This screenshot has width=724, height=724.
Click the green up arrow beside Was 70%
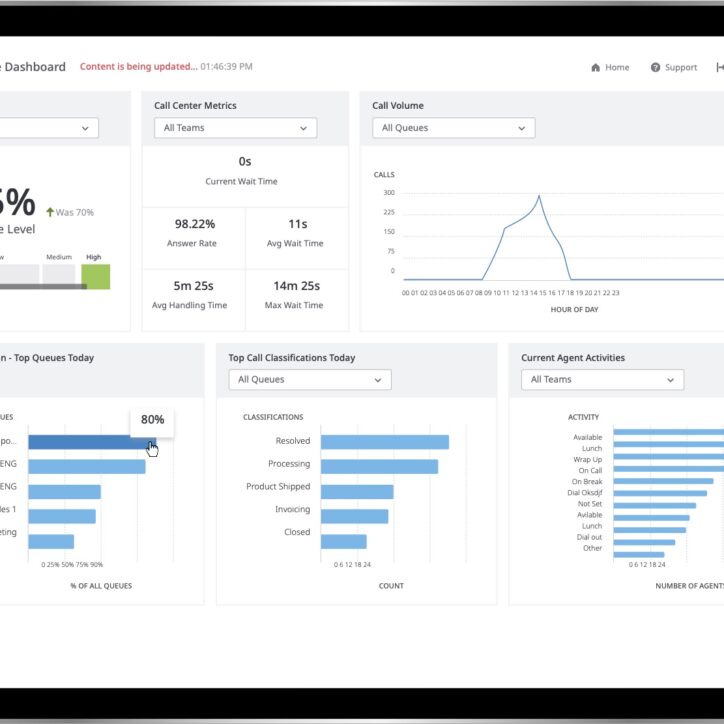click(x=50, y=212)
